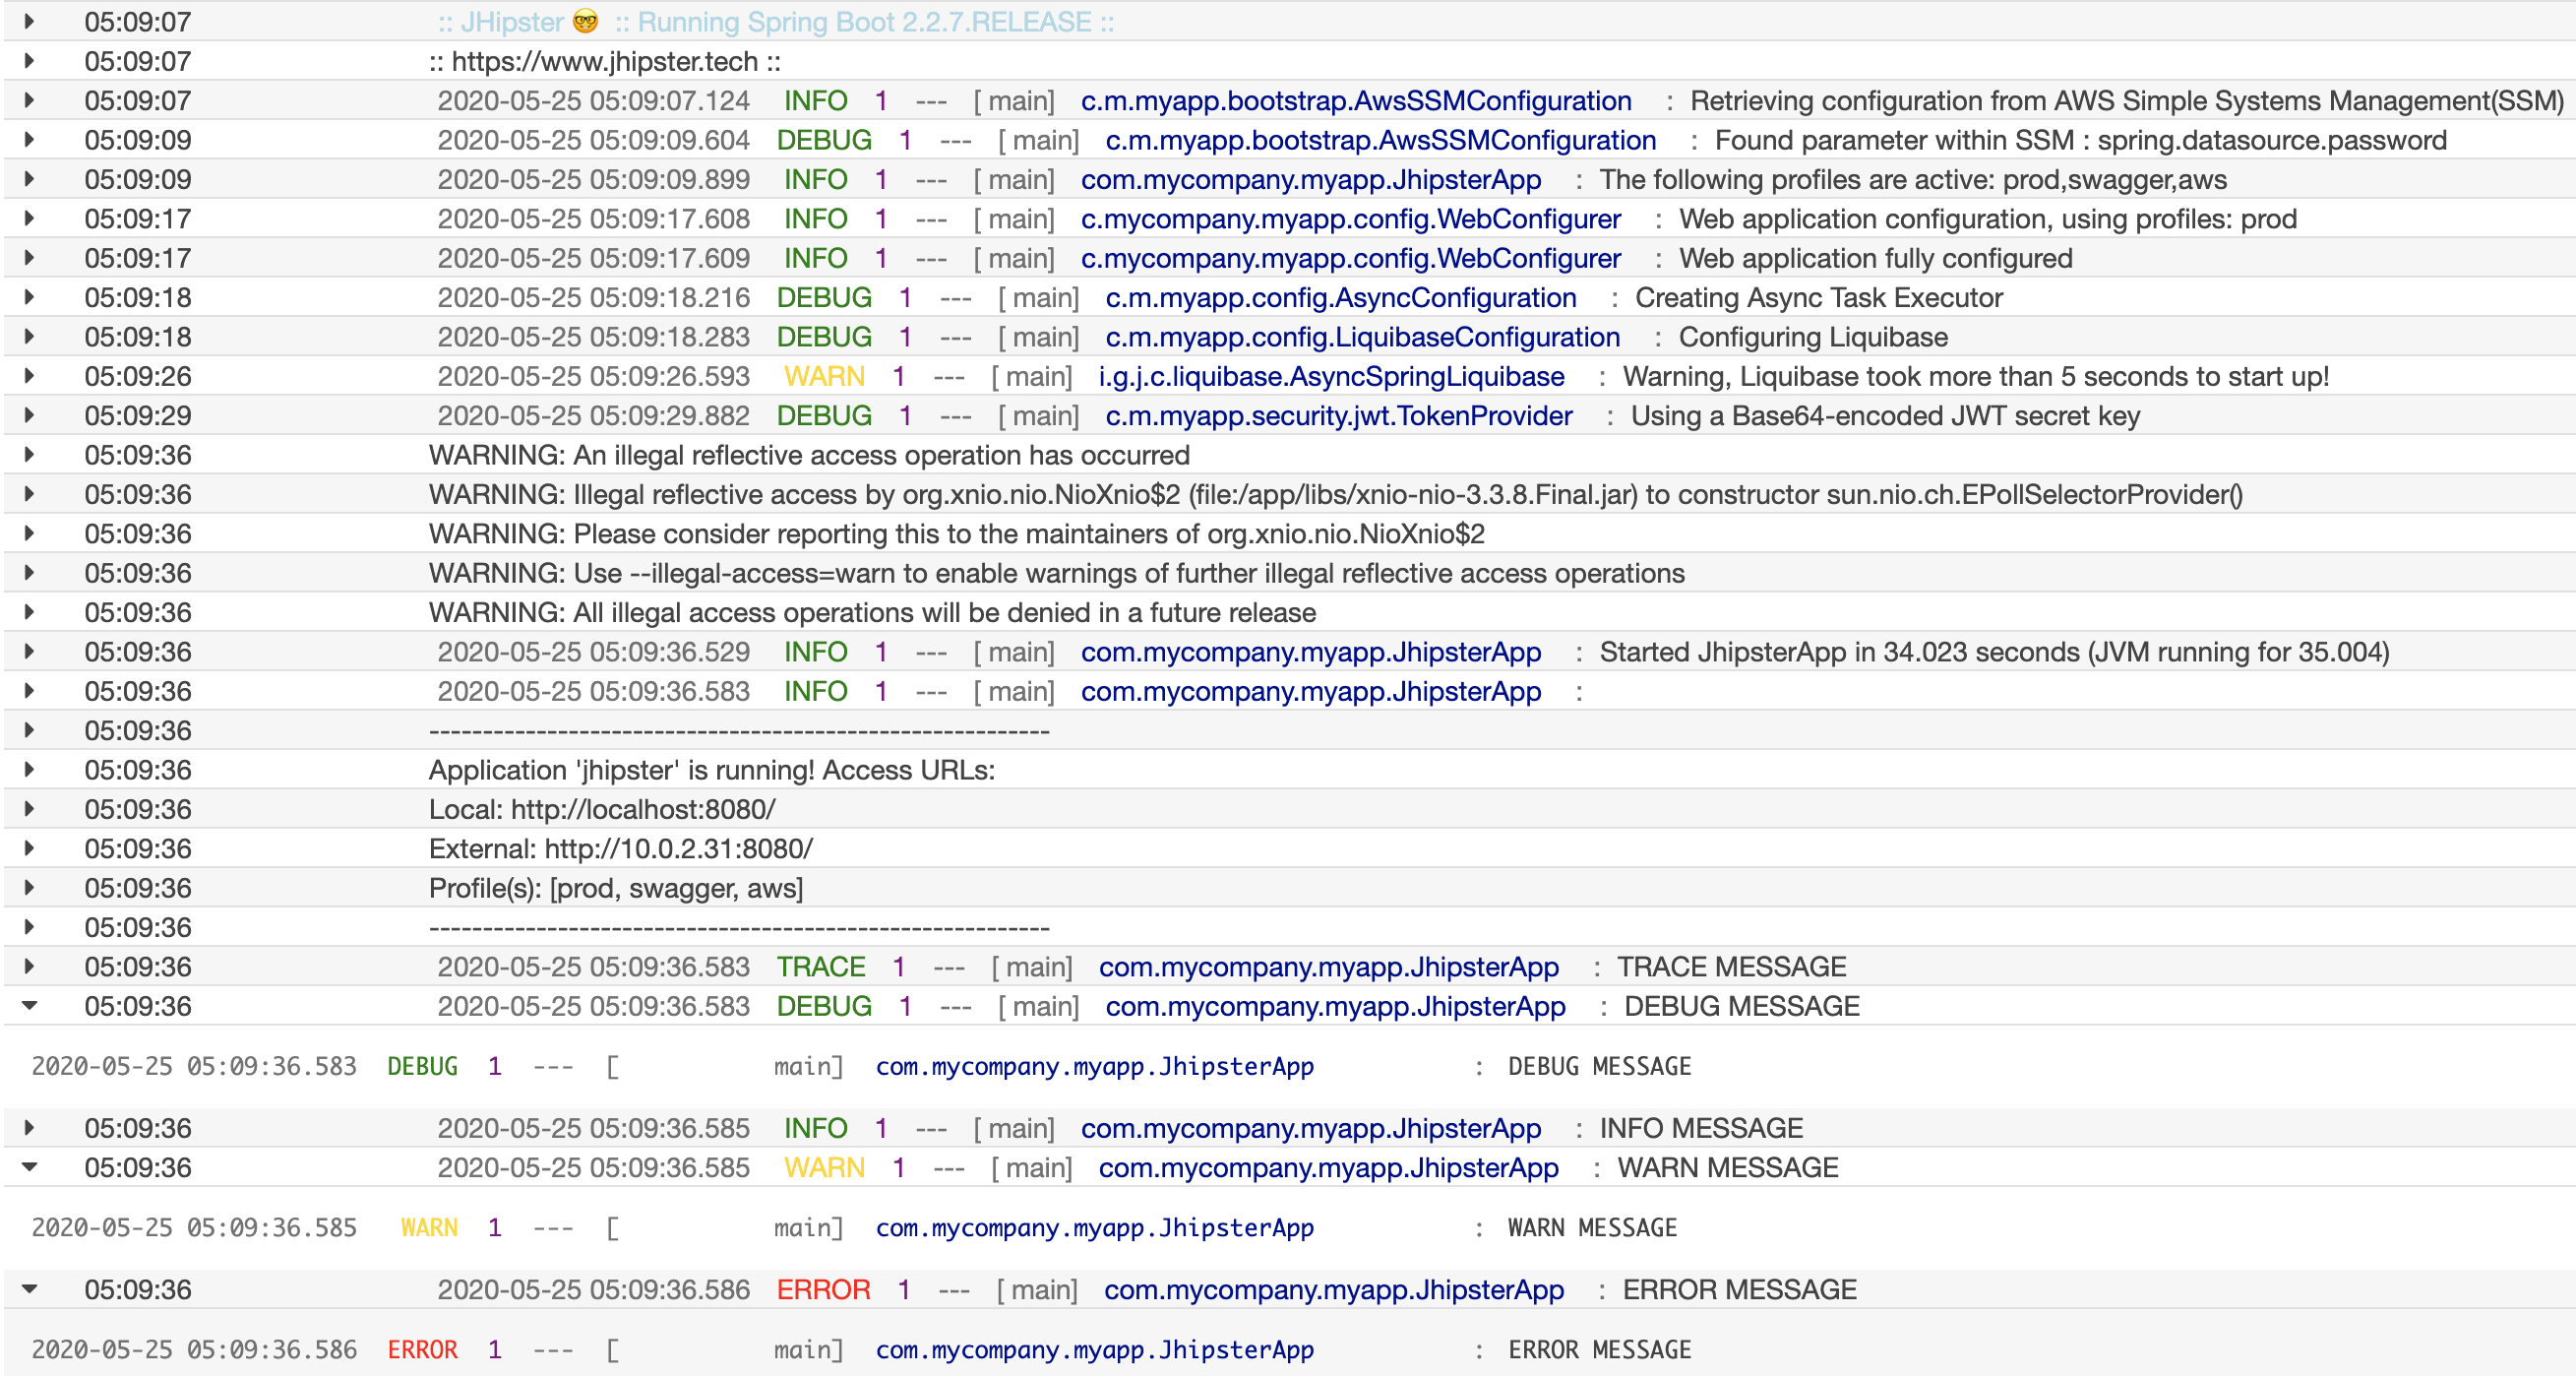Expand the INFO MESSAGE log row
Screen dimensions: 2576x1376
click(x=29, y=1128)
